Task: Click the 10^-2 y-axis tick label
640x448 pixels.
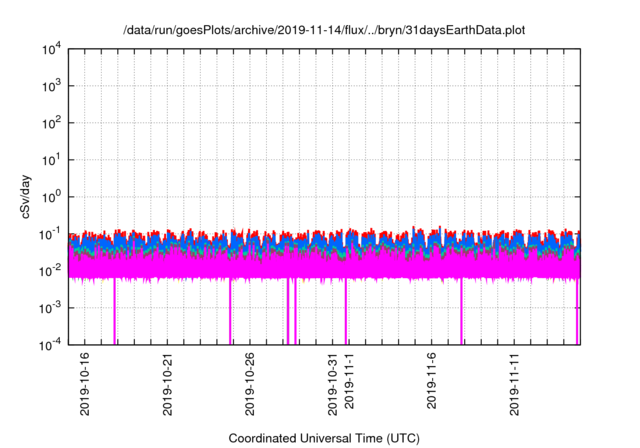Action: click(x=51, y=271)
